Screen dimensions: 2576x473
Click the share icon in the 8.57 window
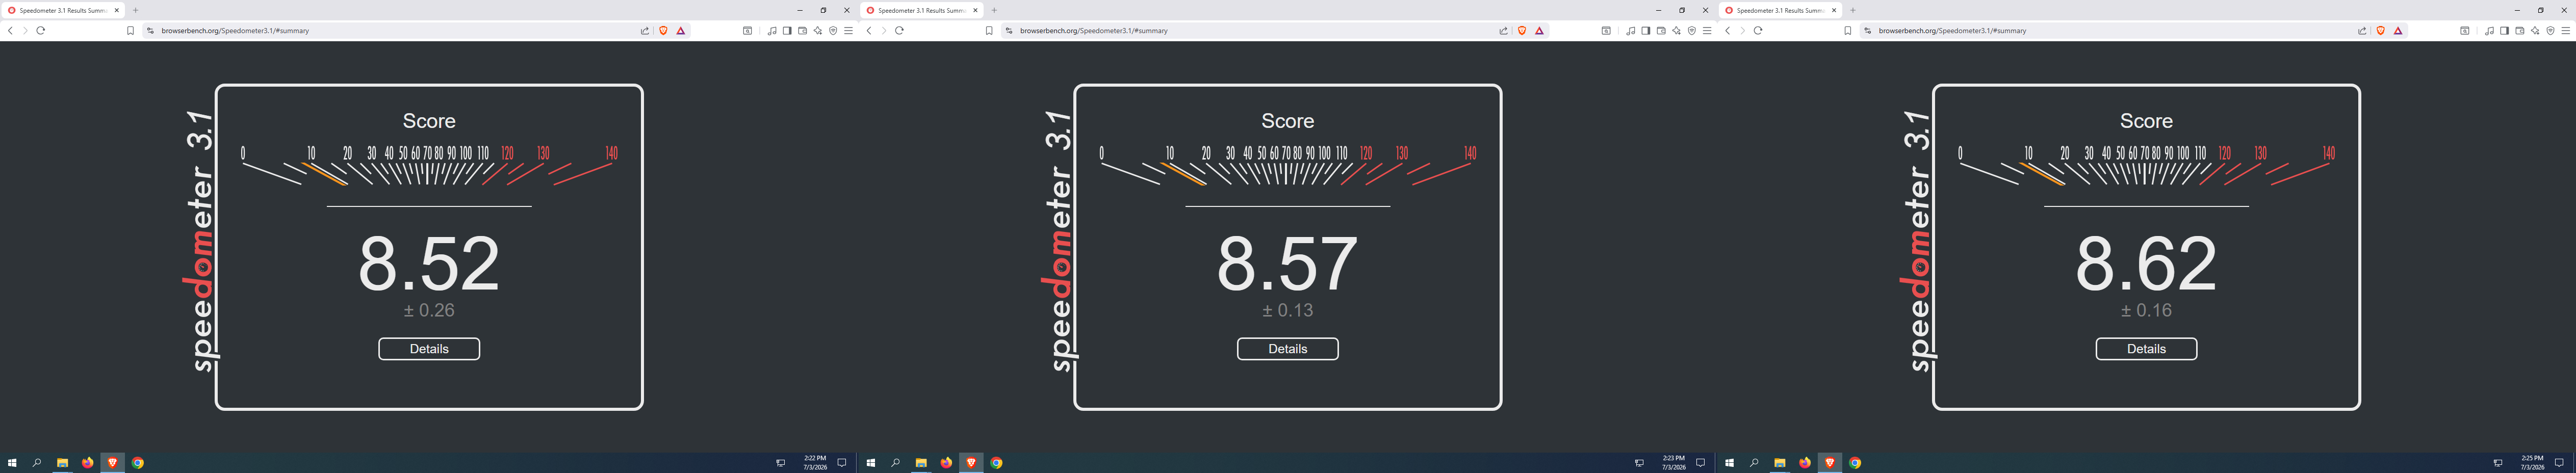(x=1503, y=31)
